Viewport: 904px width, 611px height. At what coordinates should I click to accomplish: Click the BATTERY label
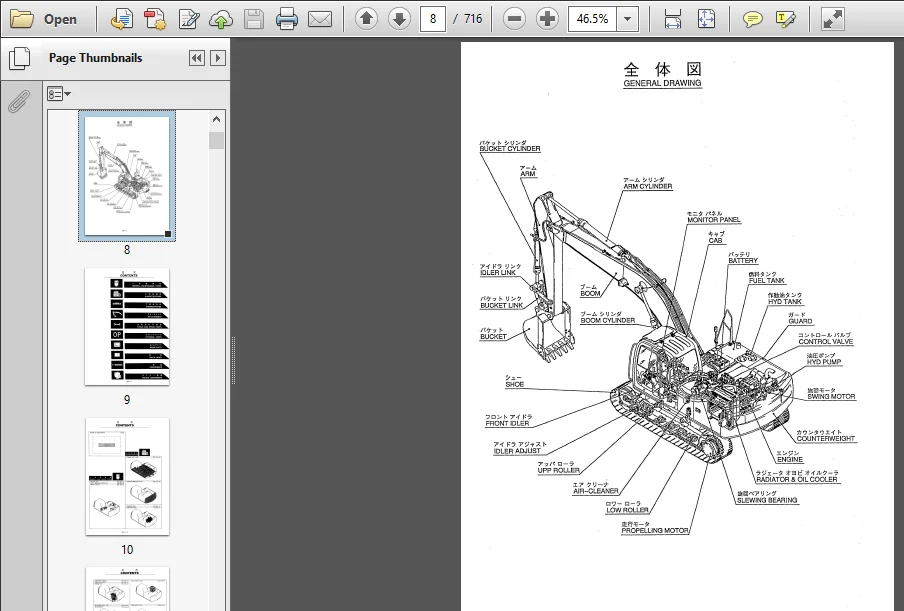(x=743, y=261)
